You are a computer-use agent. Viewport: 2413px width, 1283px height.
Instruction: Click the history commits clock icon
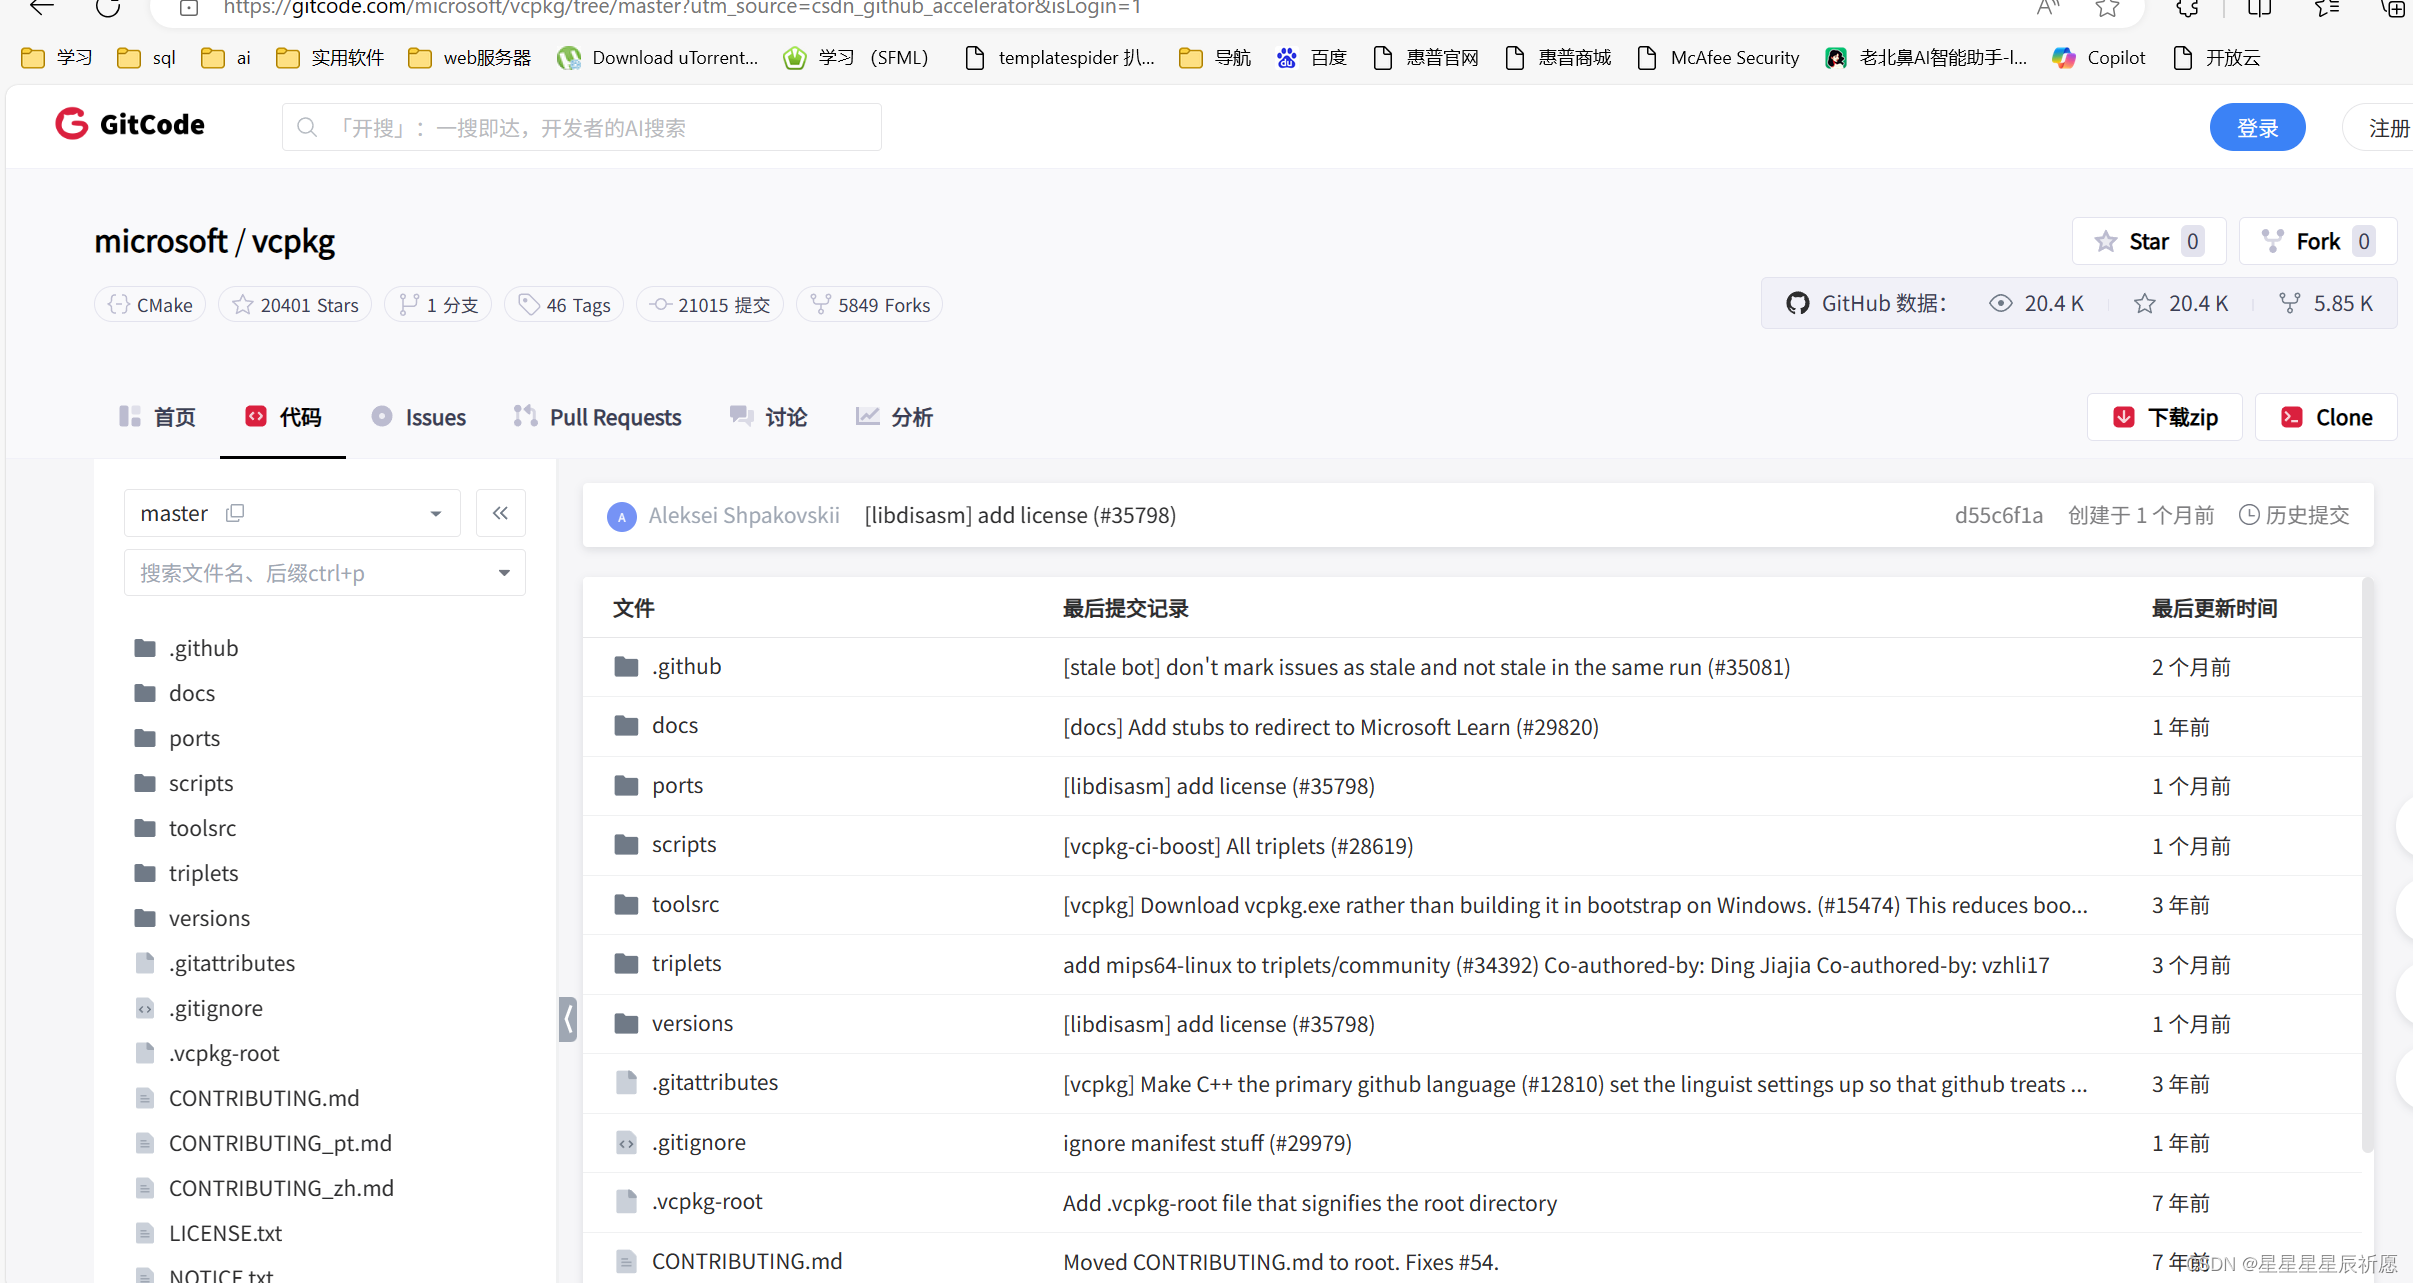pos(2249,515)
